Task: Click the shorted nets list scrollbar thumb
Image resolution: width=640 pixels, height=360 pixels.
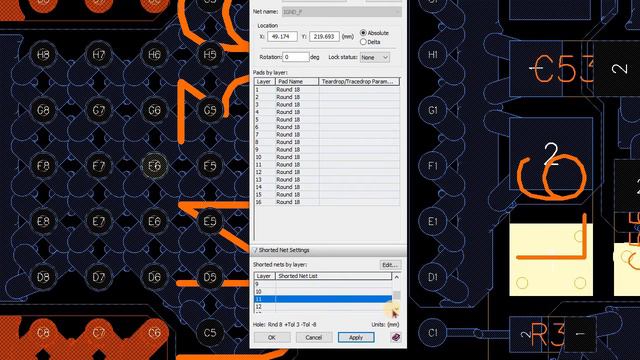Action: (x=396, y=295)
